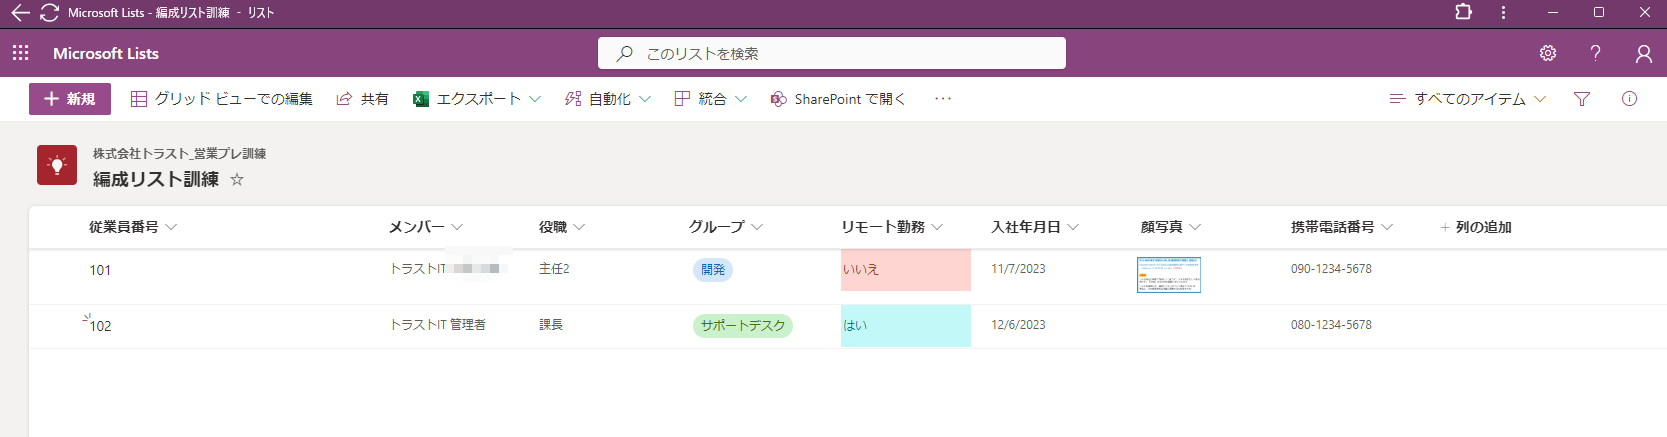Open the account profile icon
1667x437 pixels.
pyautogui.click(x=1643, y=53)
